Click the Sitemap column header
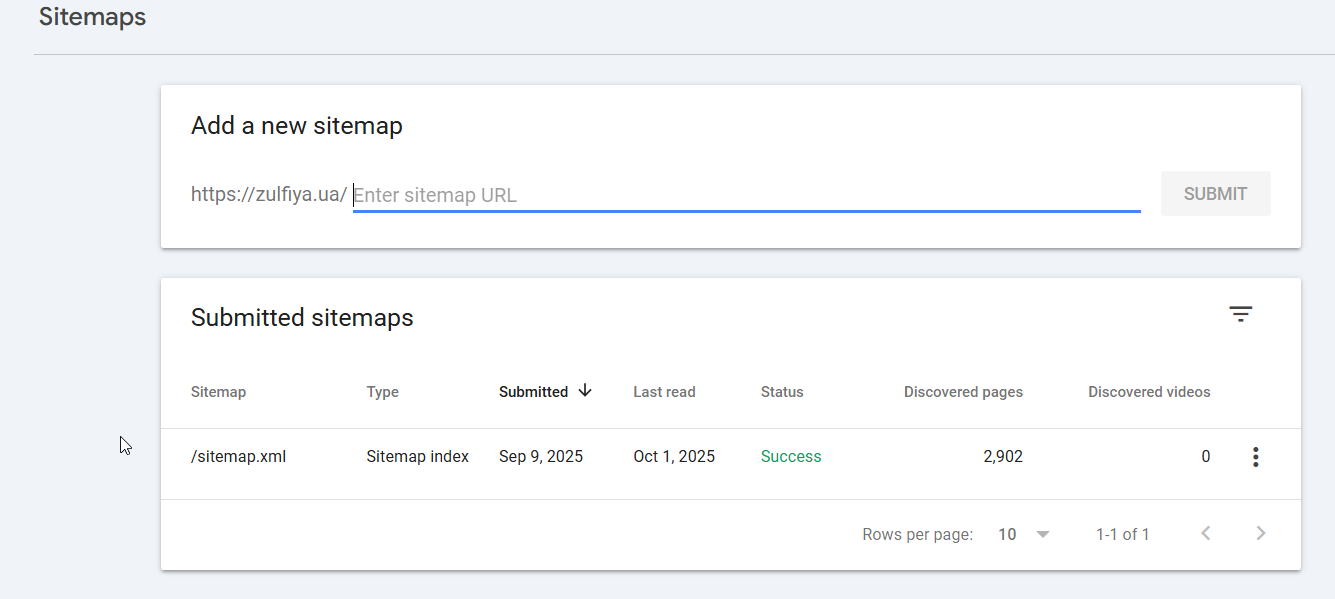 (218, 392)
